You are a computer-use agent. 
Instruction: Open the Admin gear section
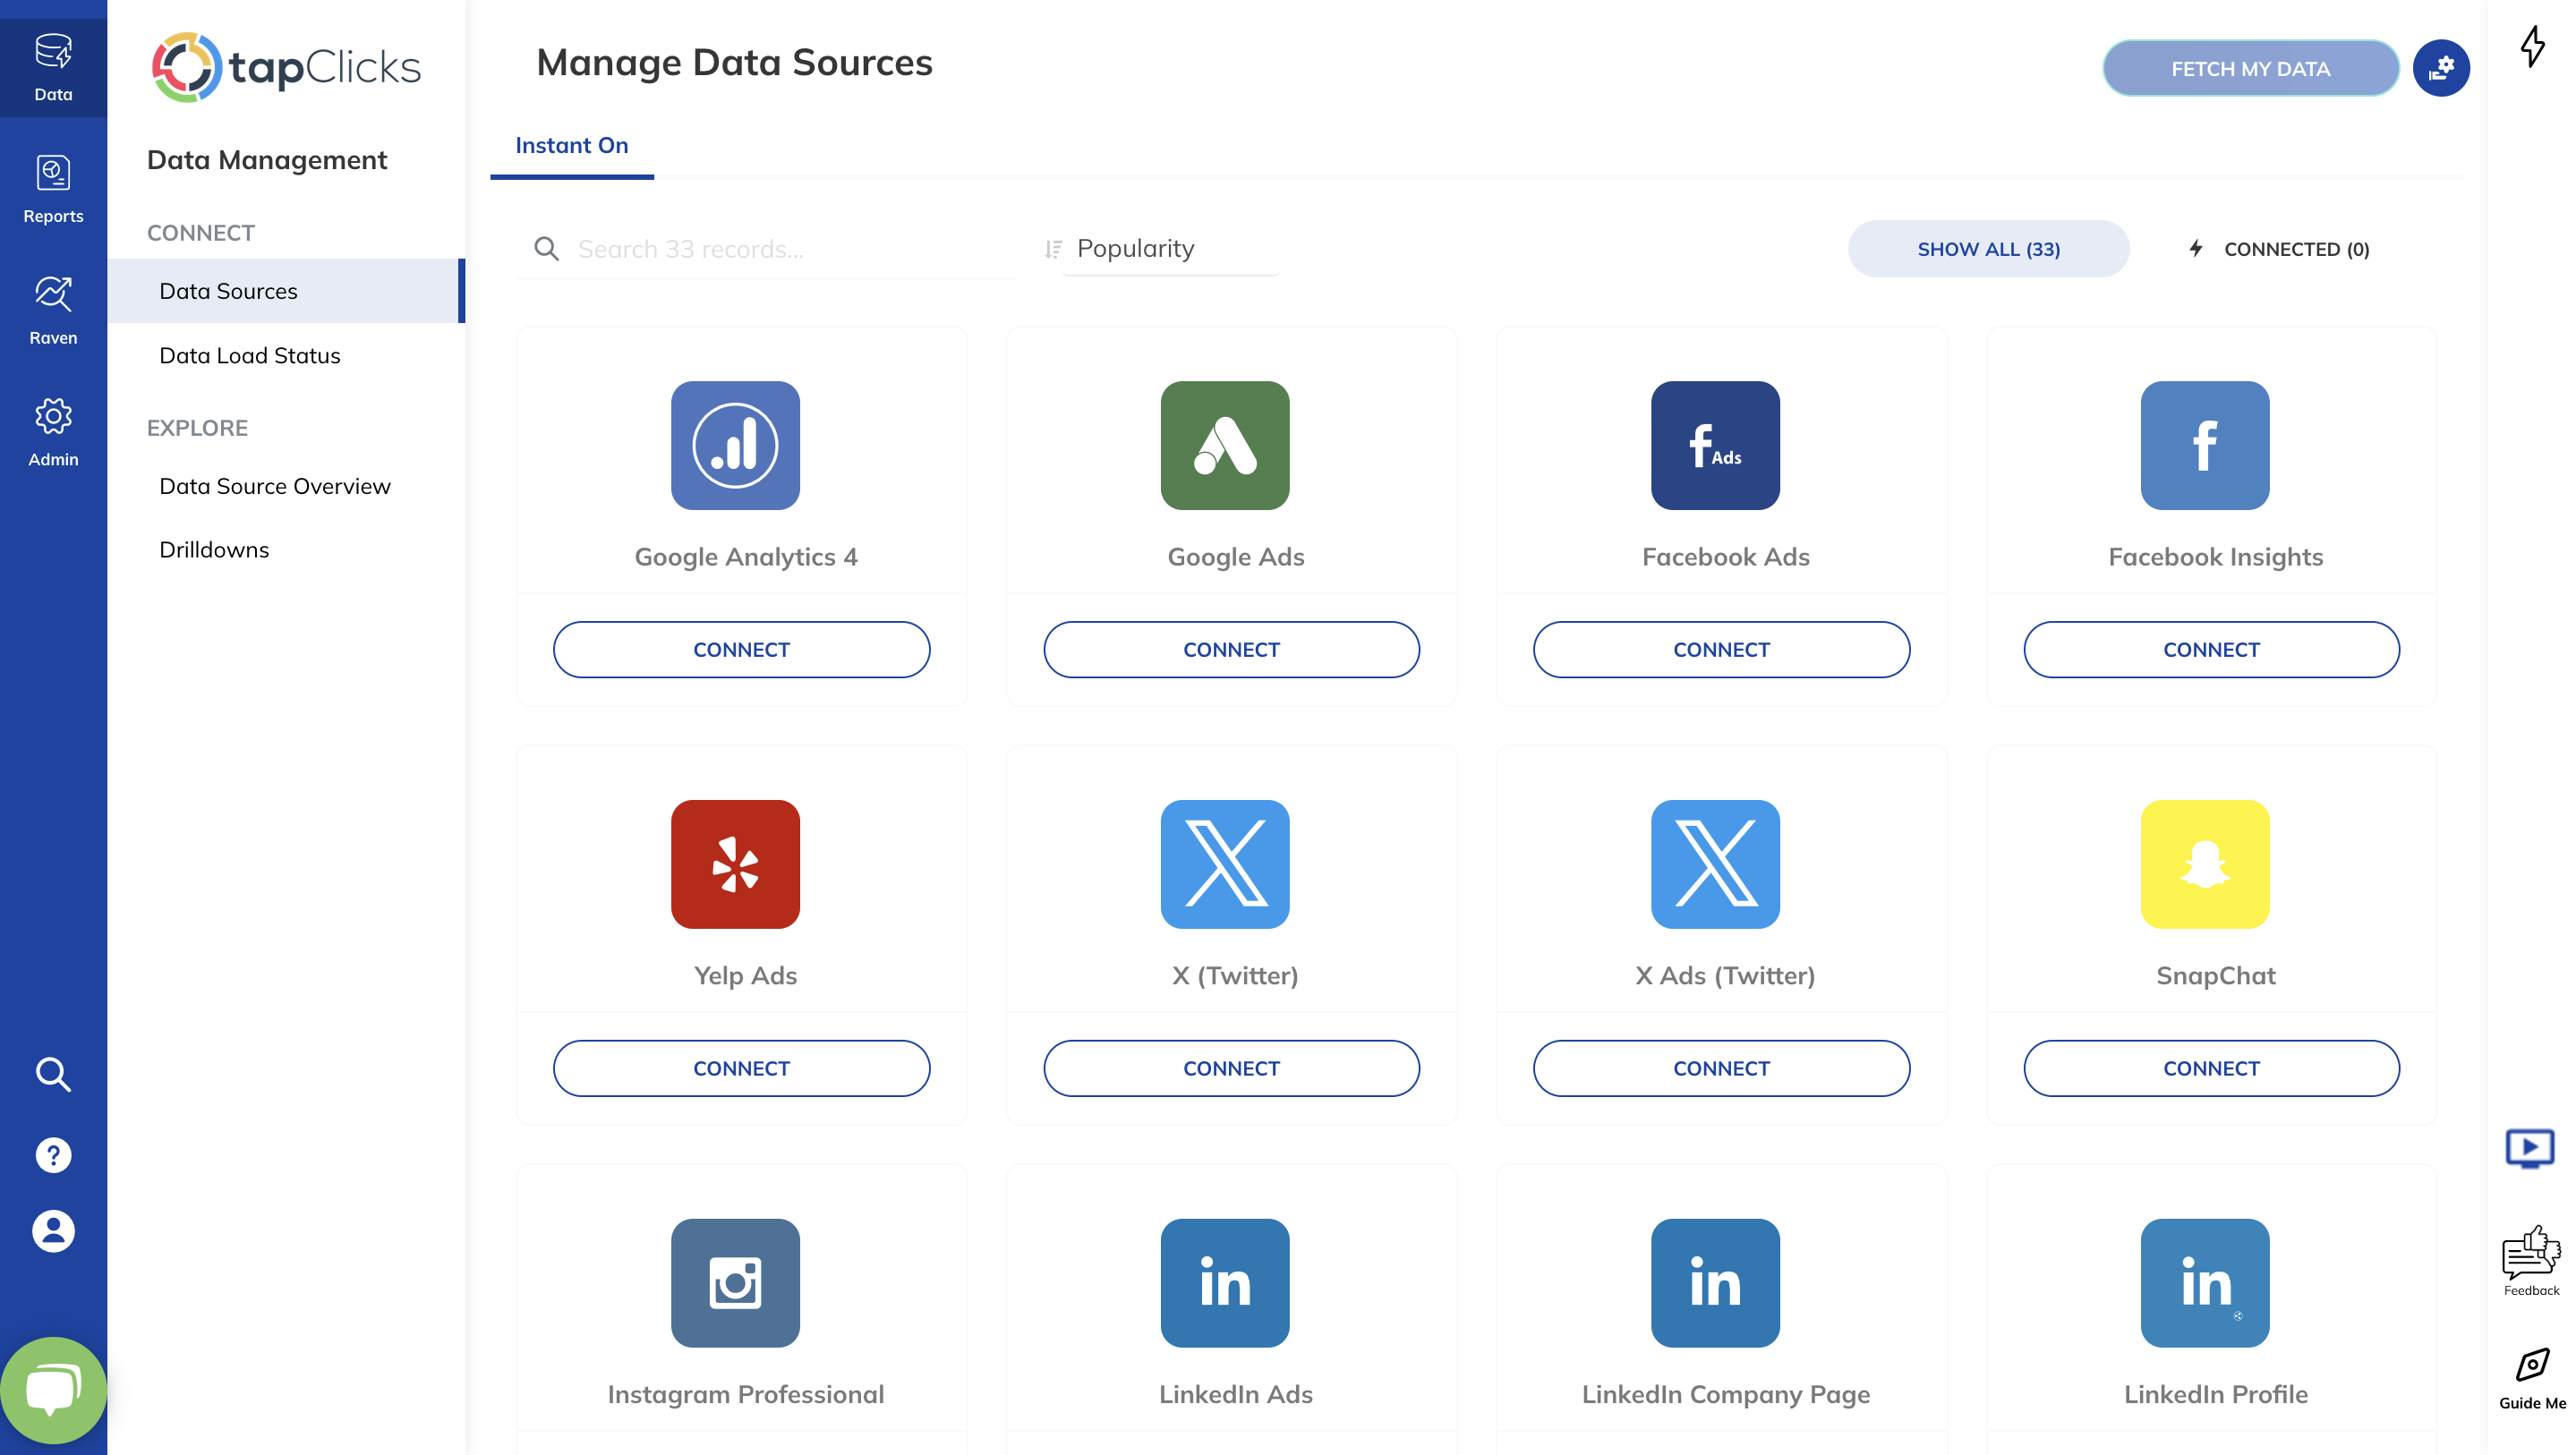(53, 432)
